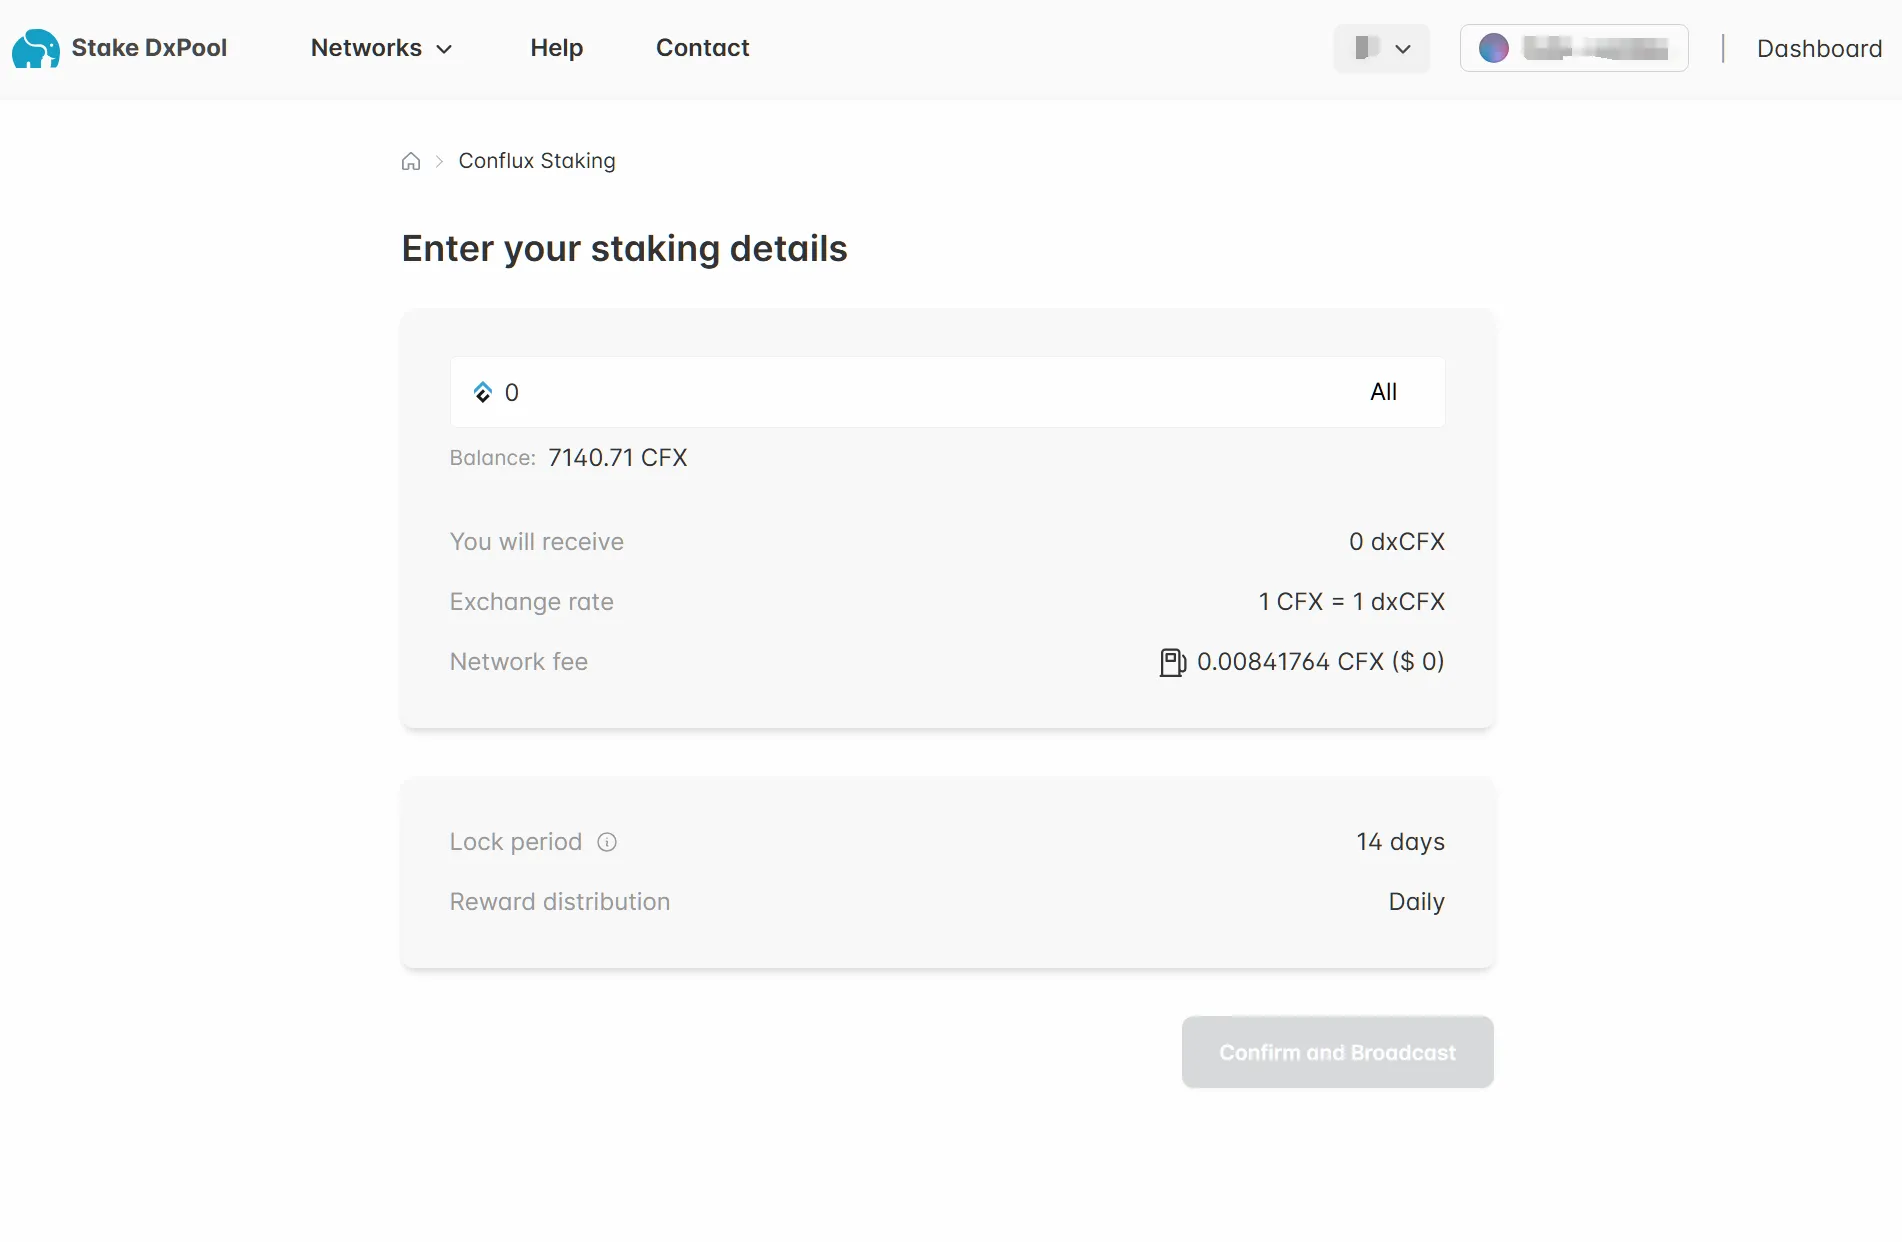Click the wallet avatar circle icon
The height and width of the screenshot is (1242, 1902).
[1494, 47]
